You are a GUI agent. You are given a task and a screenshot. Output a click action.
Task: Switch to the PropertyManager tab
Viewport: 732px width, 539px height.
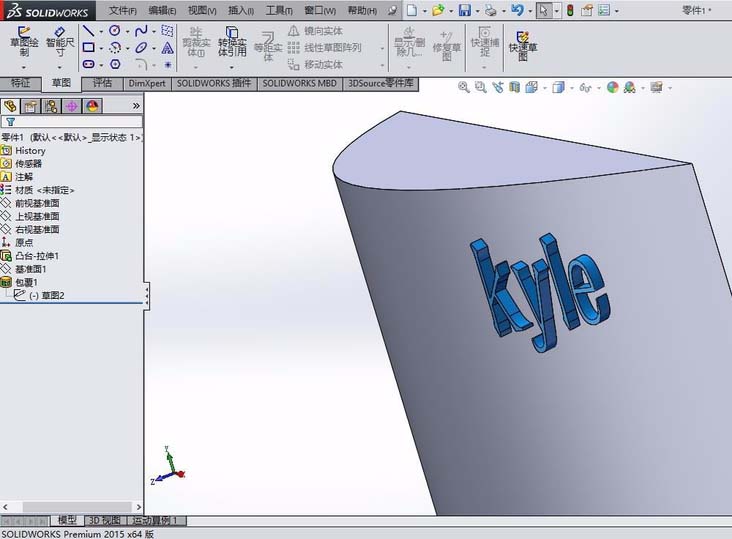click(30, 106)
